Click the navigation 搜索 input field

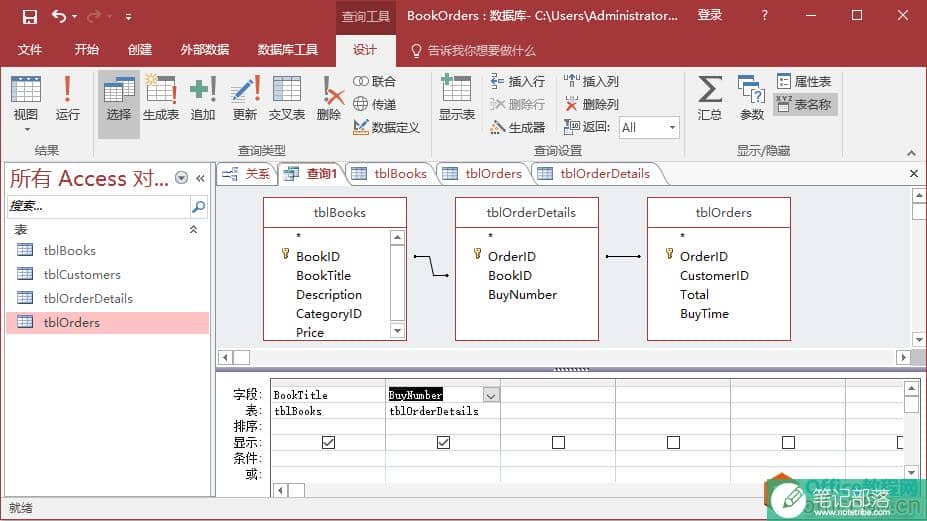[98, 206]
